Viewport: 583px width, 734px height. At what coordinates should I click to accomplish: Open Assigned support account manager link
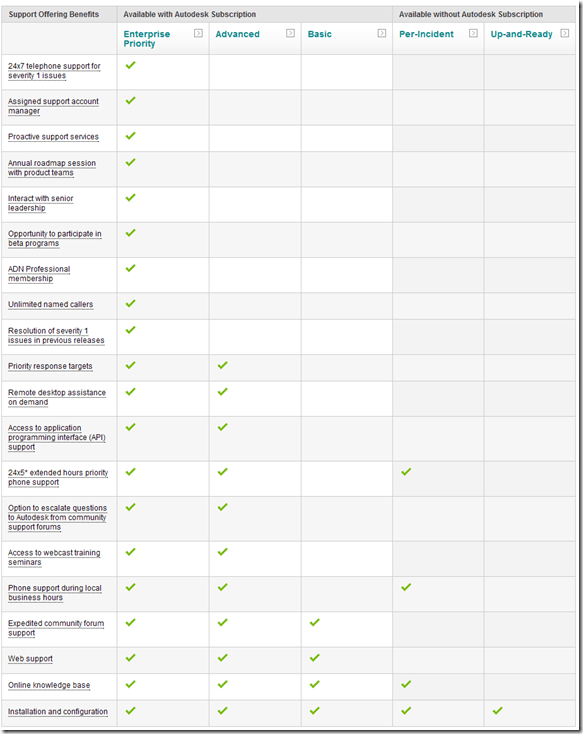click(53, 106)
